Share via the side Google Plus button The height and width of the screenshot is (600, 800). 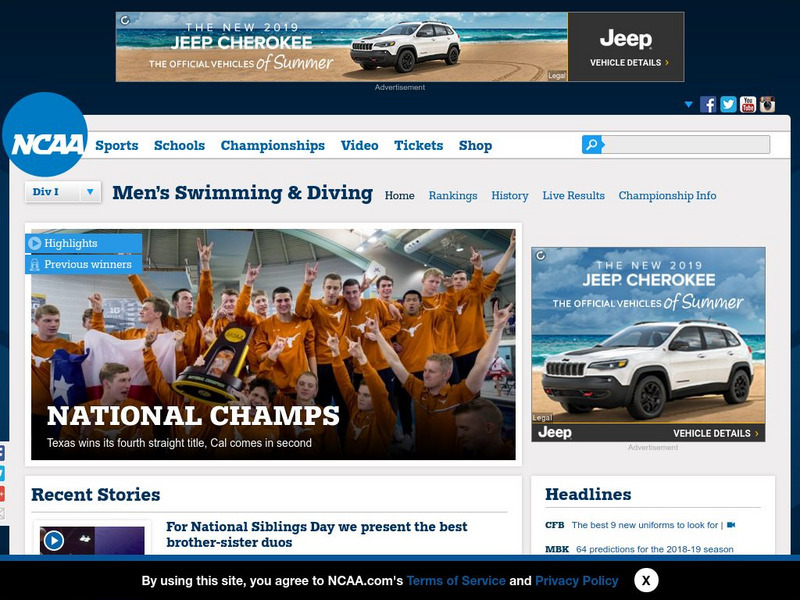2,493
